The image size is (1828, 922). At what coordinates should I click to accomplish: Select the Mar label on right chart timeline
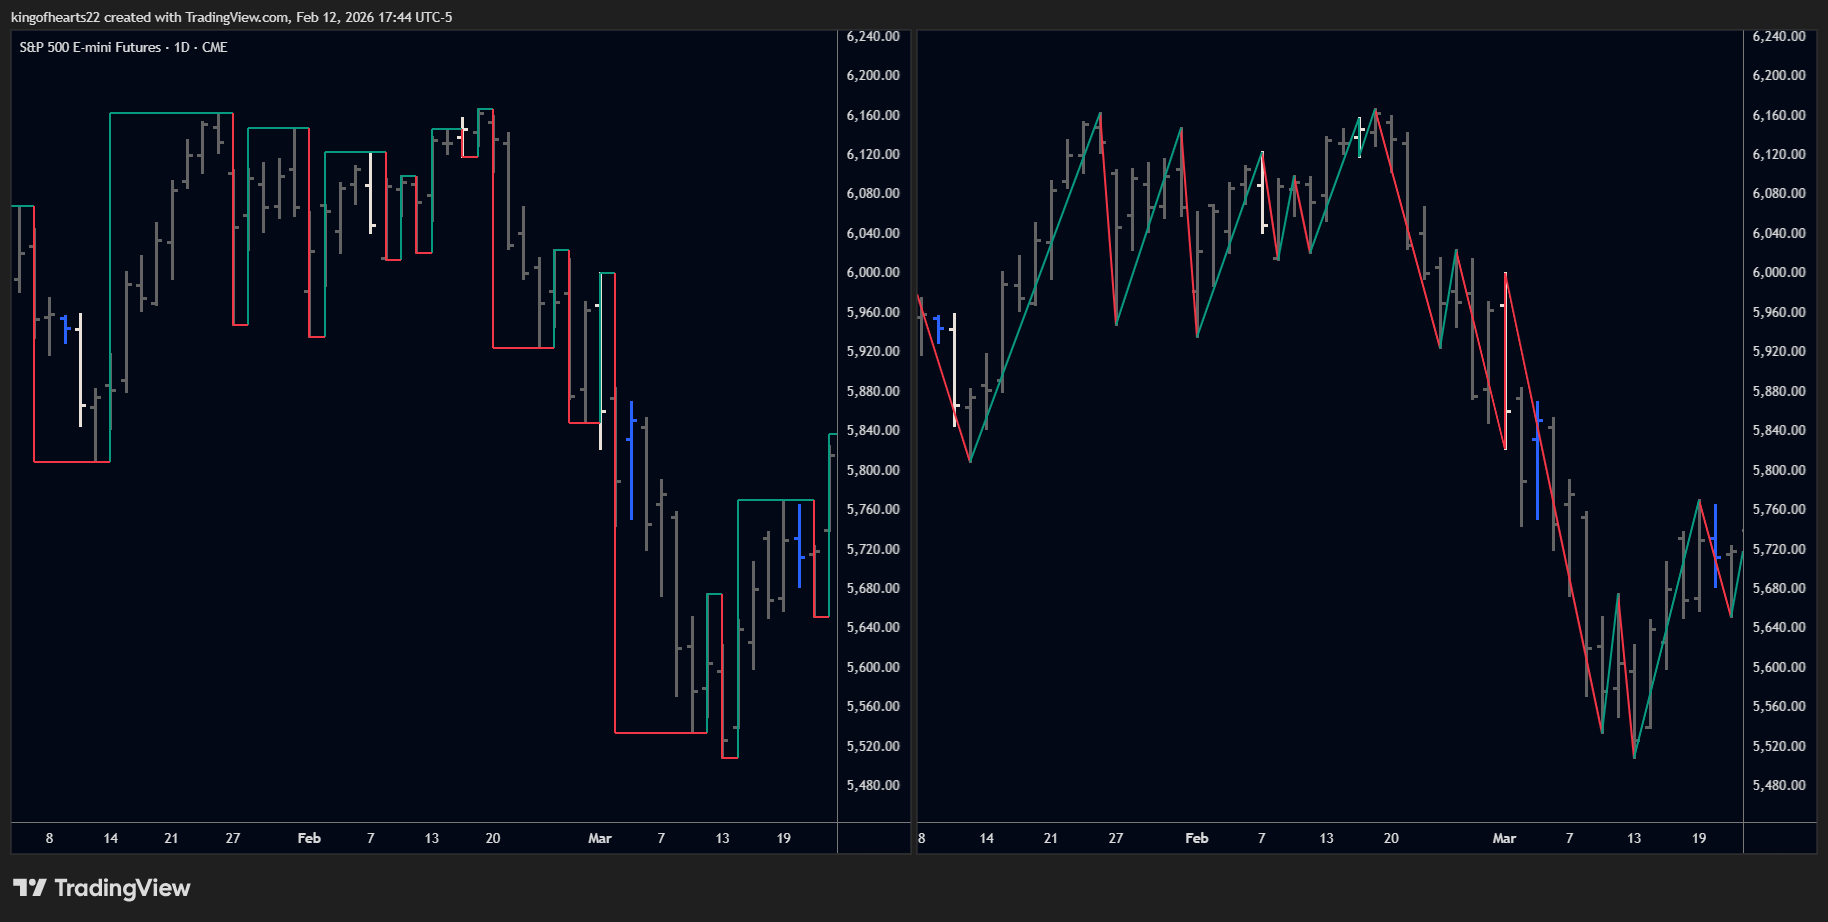[x=1504, y=838]
